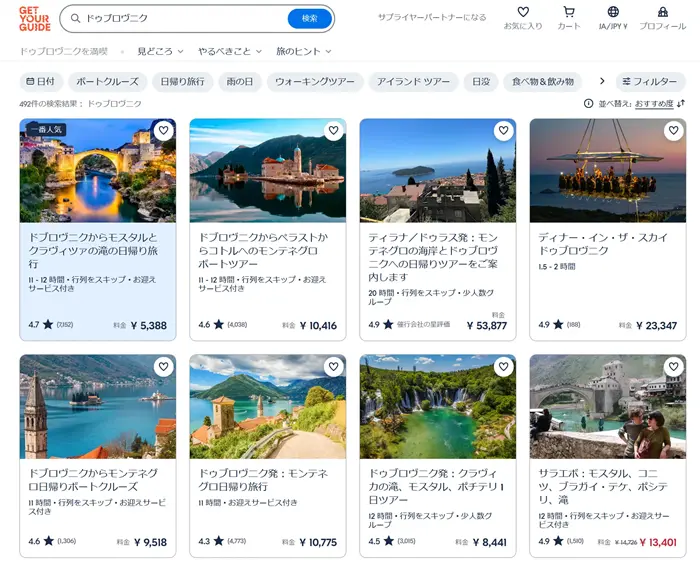Open the Perast island Montenegro boat tour photo
This screenshot has height=566, width=700.
267,170
